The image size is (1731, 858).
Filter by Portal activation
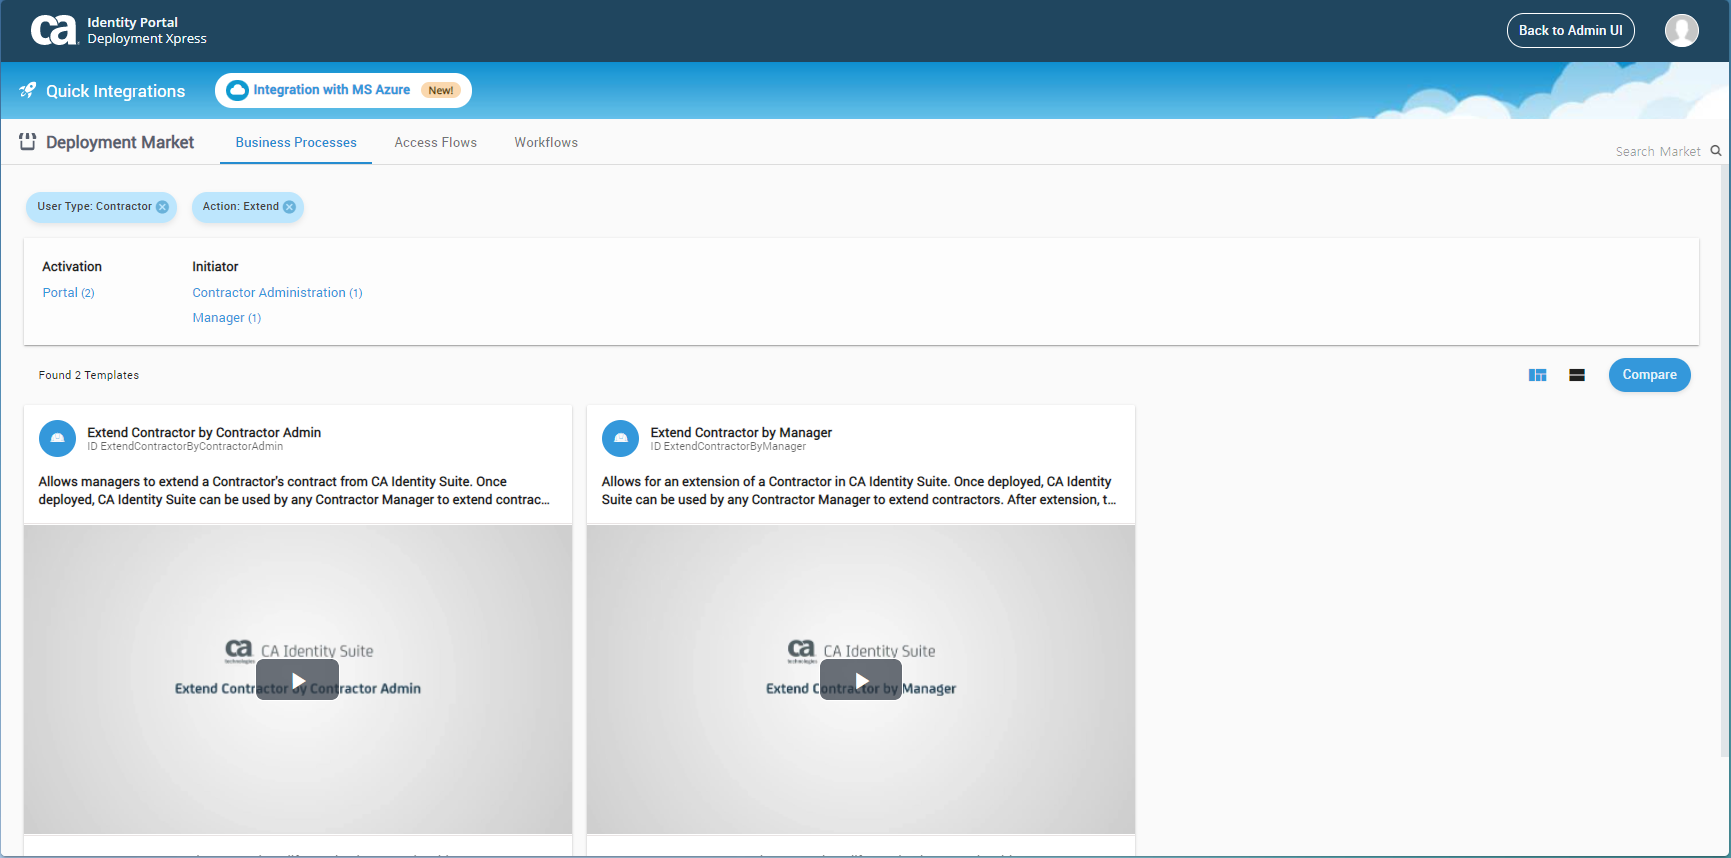pyautogui.click(x=68, y=293)
